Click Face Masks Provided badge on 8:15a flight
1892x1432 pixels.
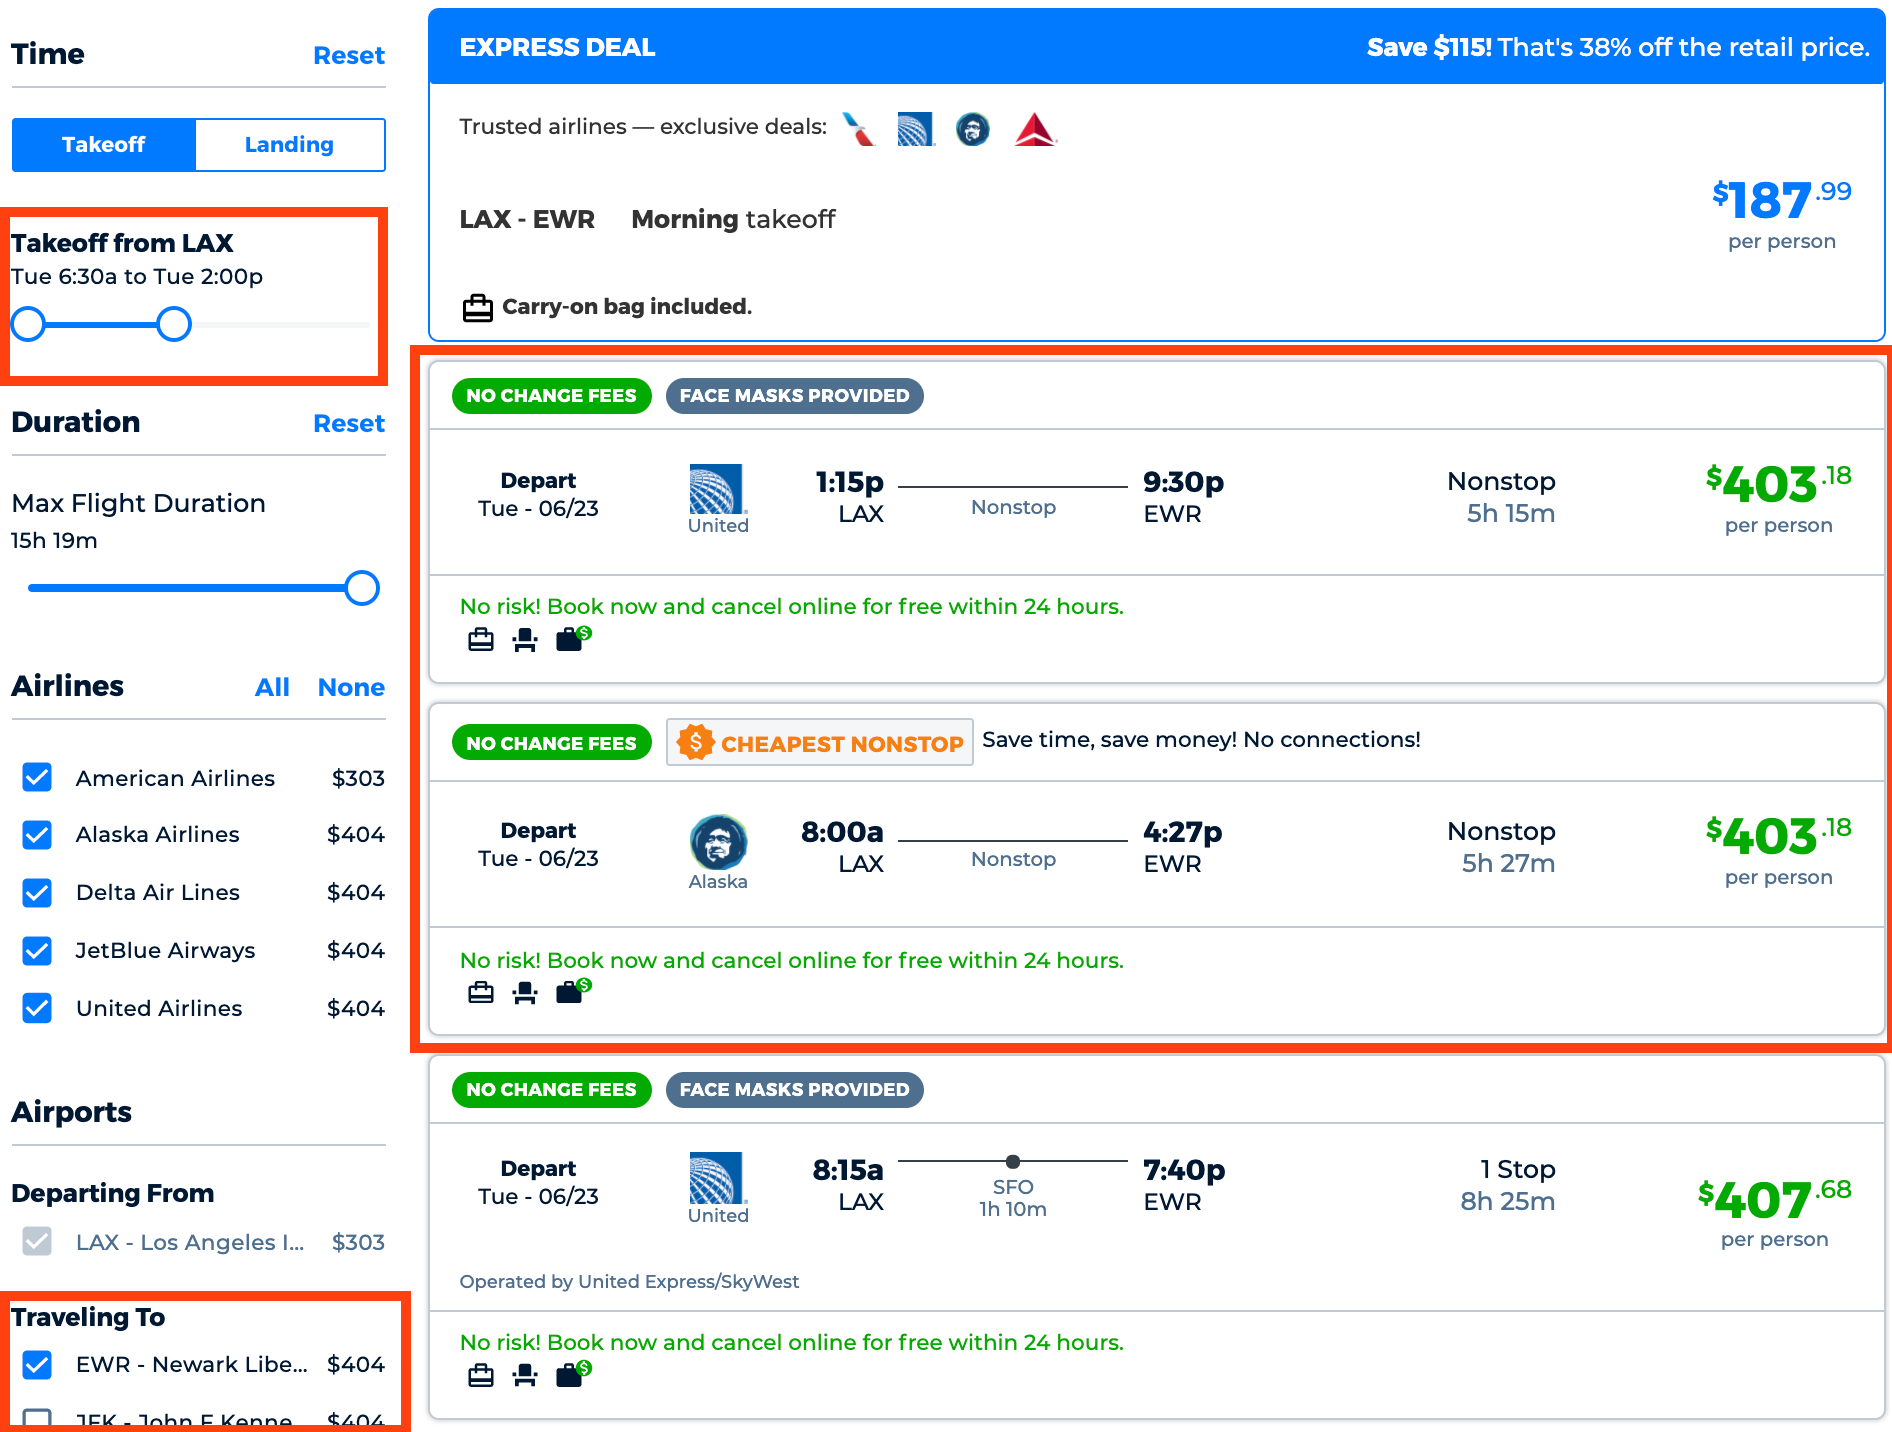click(x=795, y=1090)
